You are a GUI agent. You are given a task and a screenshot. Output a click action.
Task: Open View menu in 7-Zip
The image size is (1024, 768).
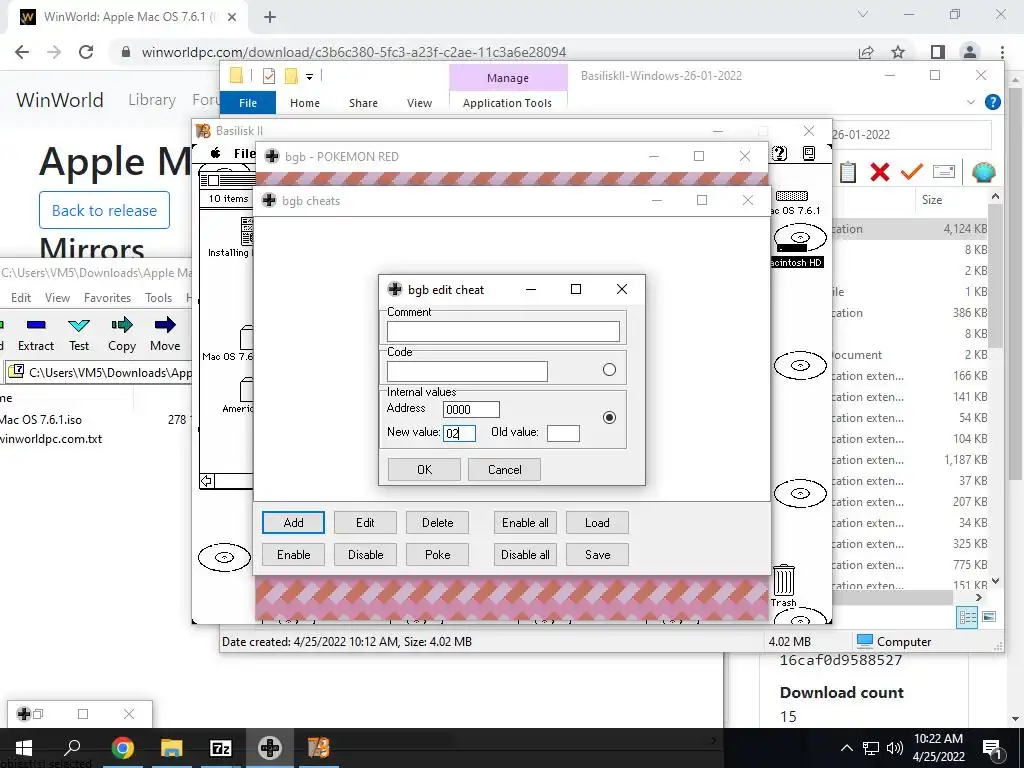[57, 298]
